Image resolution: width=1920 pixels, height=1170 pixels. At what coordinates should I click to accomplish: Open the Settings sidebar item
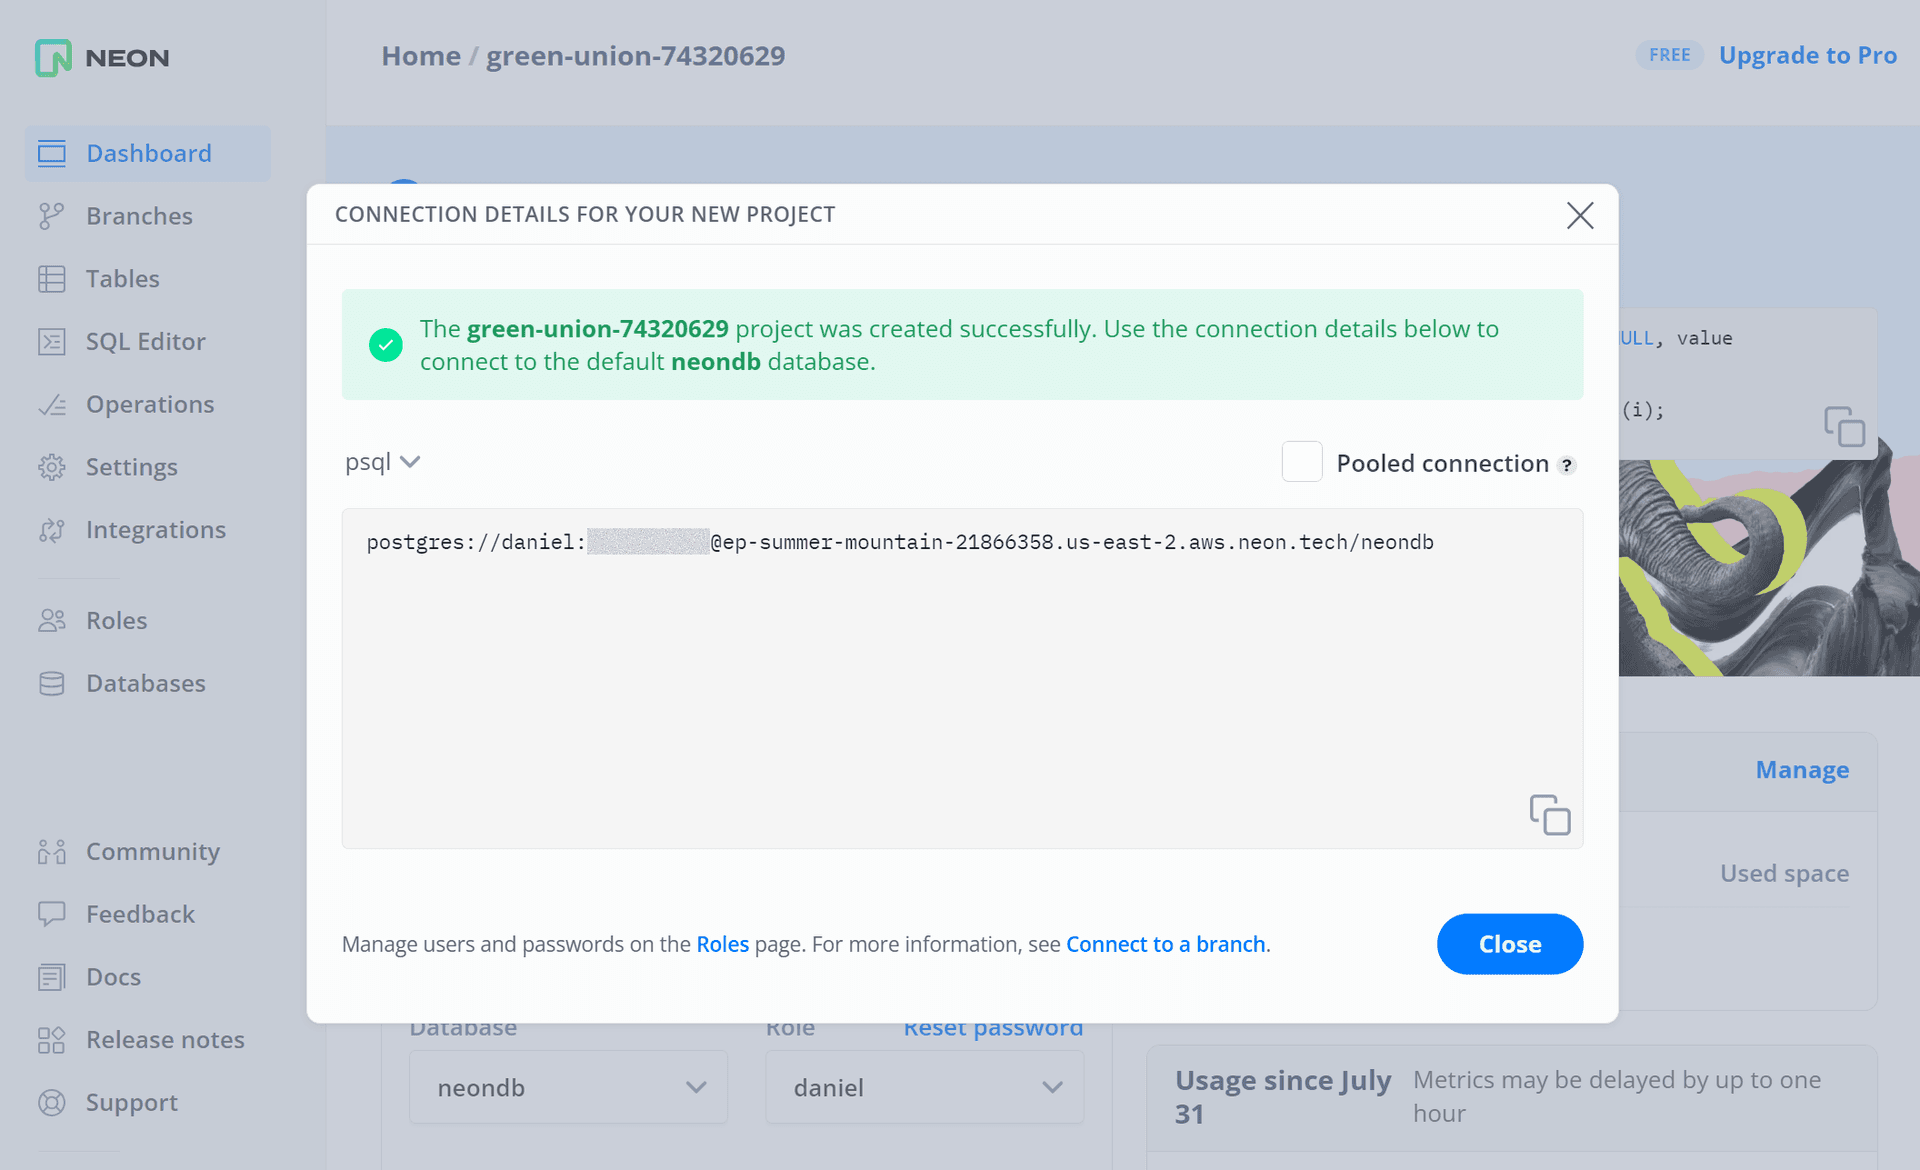pyautogui.click(x=131, y=467)
